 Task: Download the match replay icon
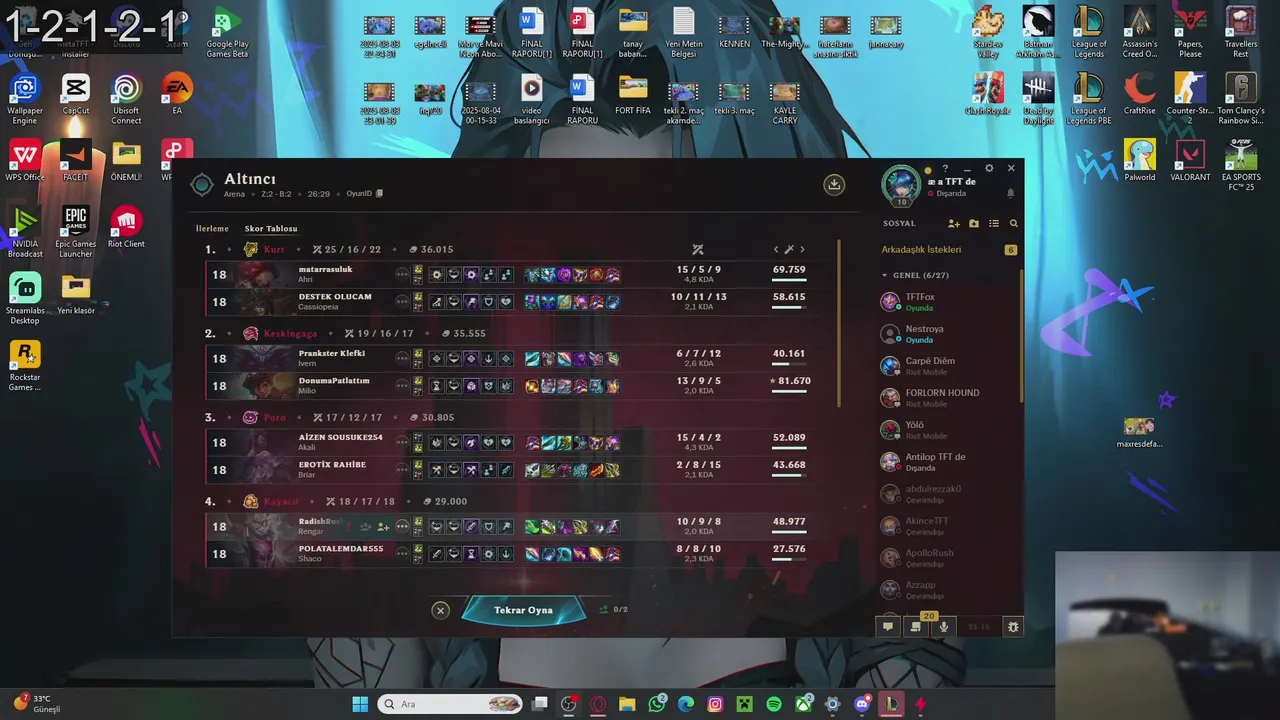pos(834,184)
